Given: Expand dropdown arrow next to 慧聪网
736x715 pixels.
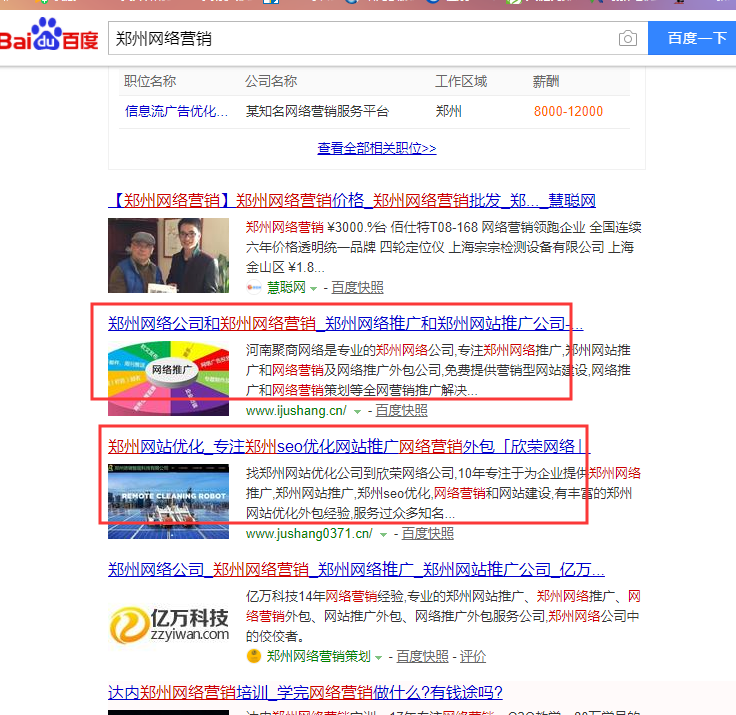Looking at the screenshot, I should tap(314, 288).
